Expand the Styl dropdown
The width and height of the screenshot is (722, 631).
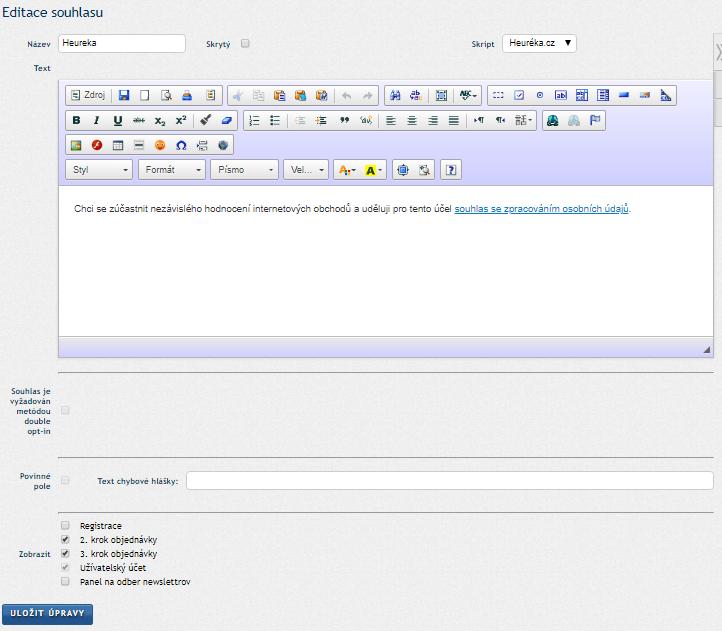[99, 170]
